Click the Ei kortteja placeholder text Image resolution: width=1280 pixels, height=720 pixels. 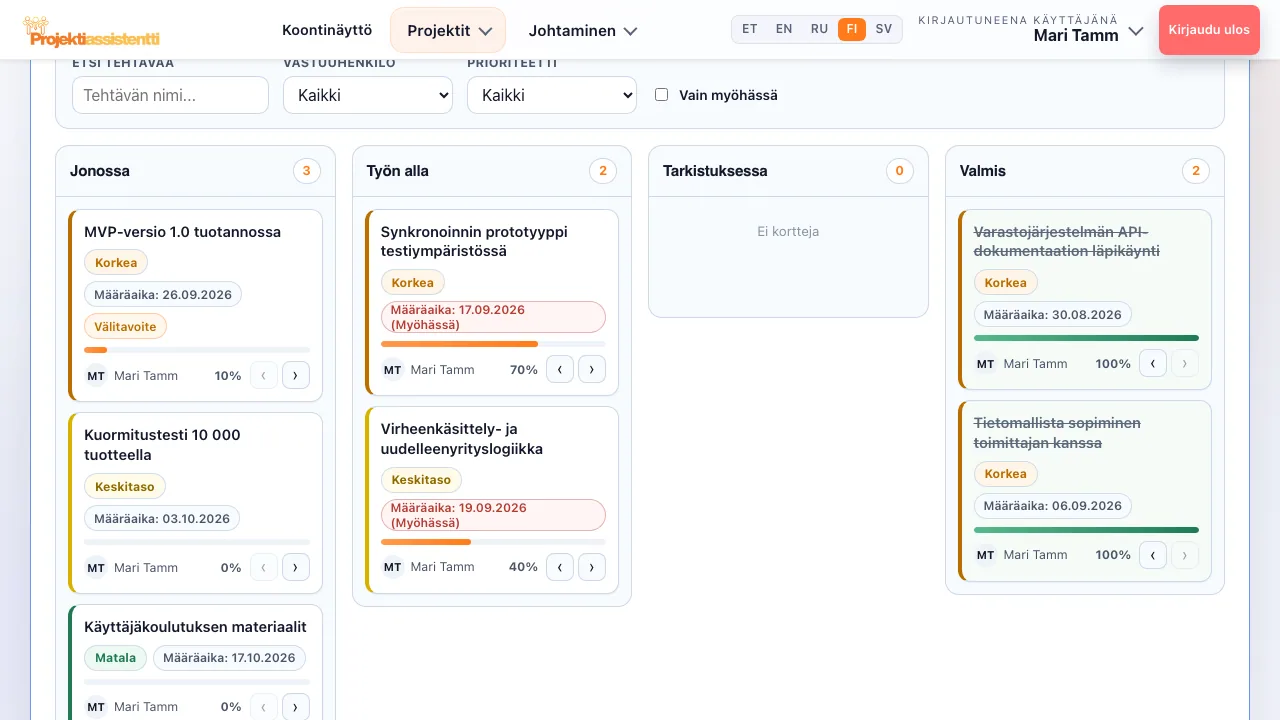click(788, 231)
